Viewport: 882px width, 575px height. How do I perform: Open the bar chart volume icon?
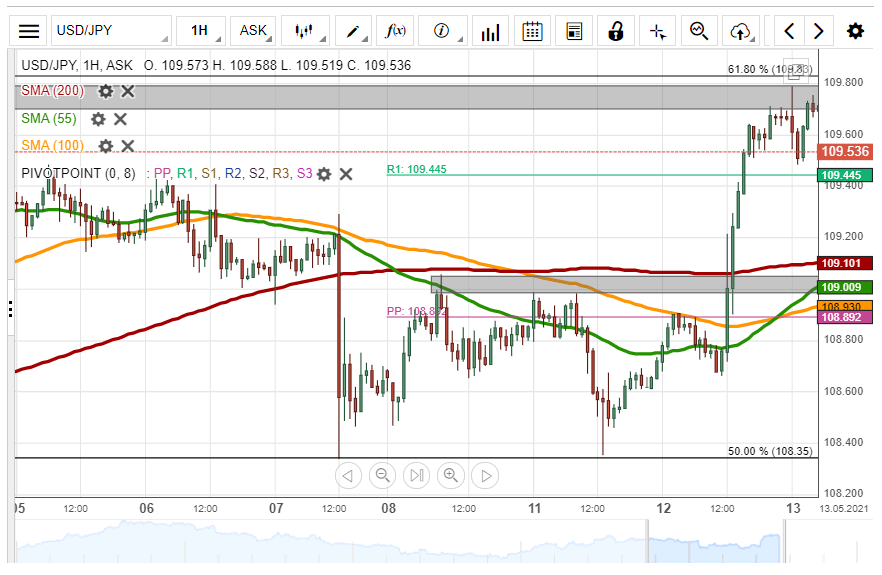click(490, 31)
